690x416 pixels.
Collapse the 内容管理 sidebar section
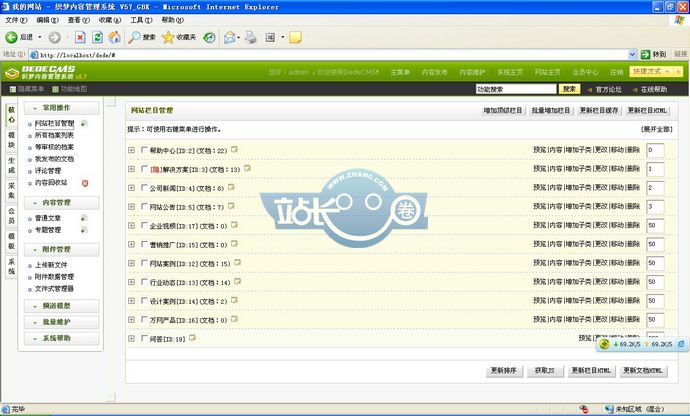pyautogui.click(x=61, y=202)
